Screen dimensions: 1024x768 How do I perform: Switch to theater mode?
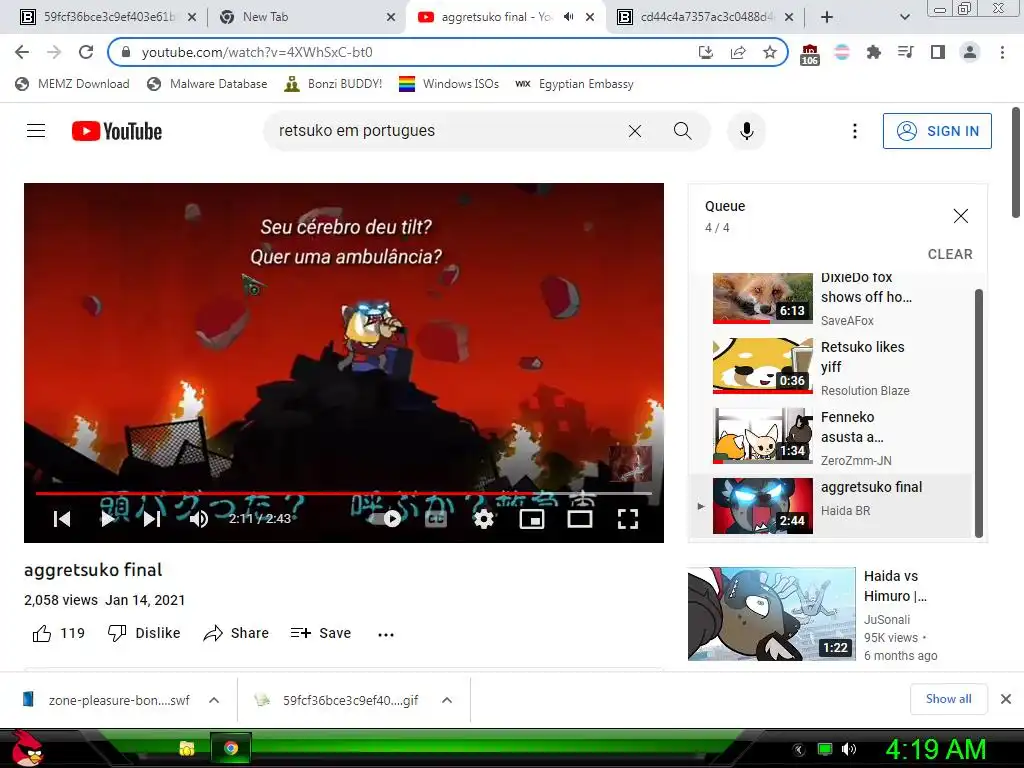pyautogui.click(x=580, y=519)
